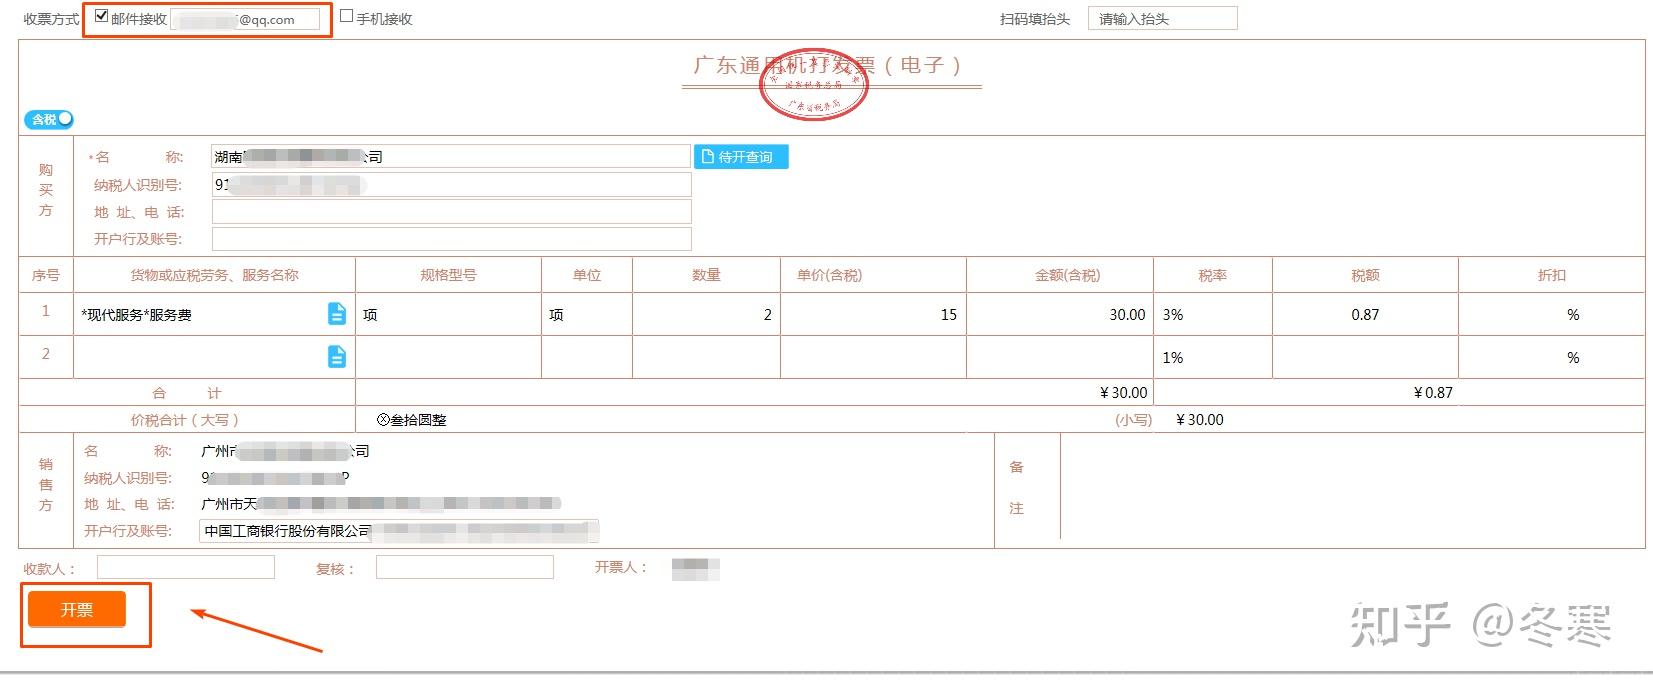Click the row 1 规格型号 cell 项
Image resolution: width=1653 pixels, height=692 pixels.
[448, 314]
